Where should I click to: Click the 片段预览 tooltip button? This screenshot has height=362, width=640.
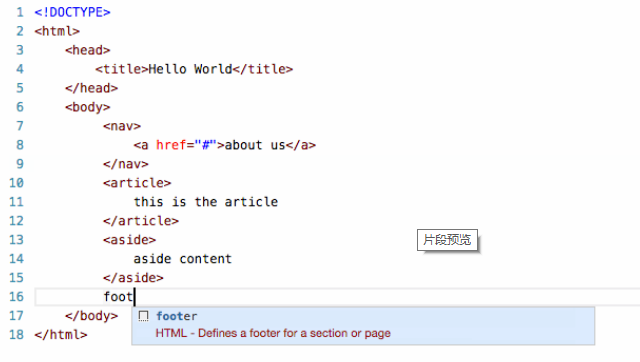pyautogui.click(x=447, y=240)
